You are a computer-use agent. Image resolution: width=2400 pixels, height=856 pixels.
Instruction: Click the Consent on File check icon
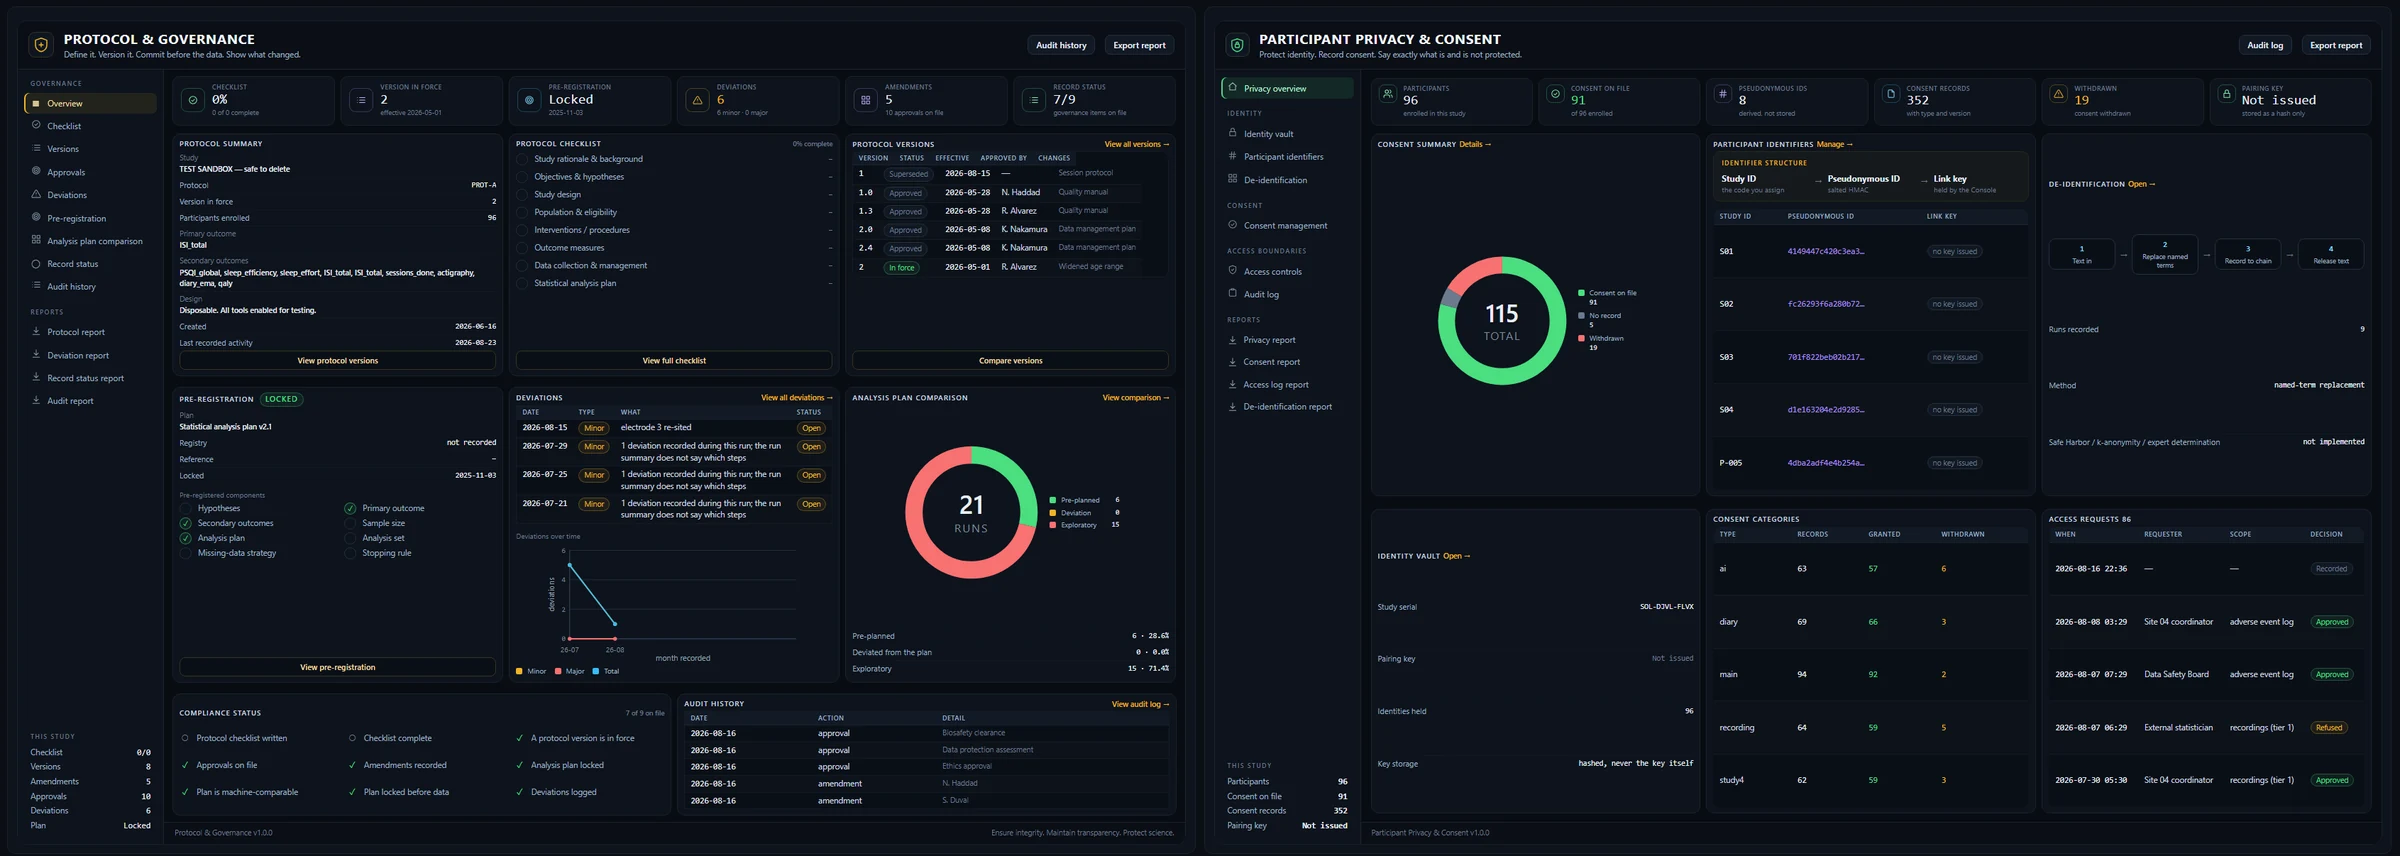click(x=1555, y=94)
